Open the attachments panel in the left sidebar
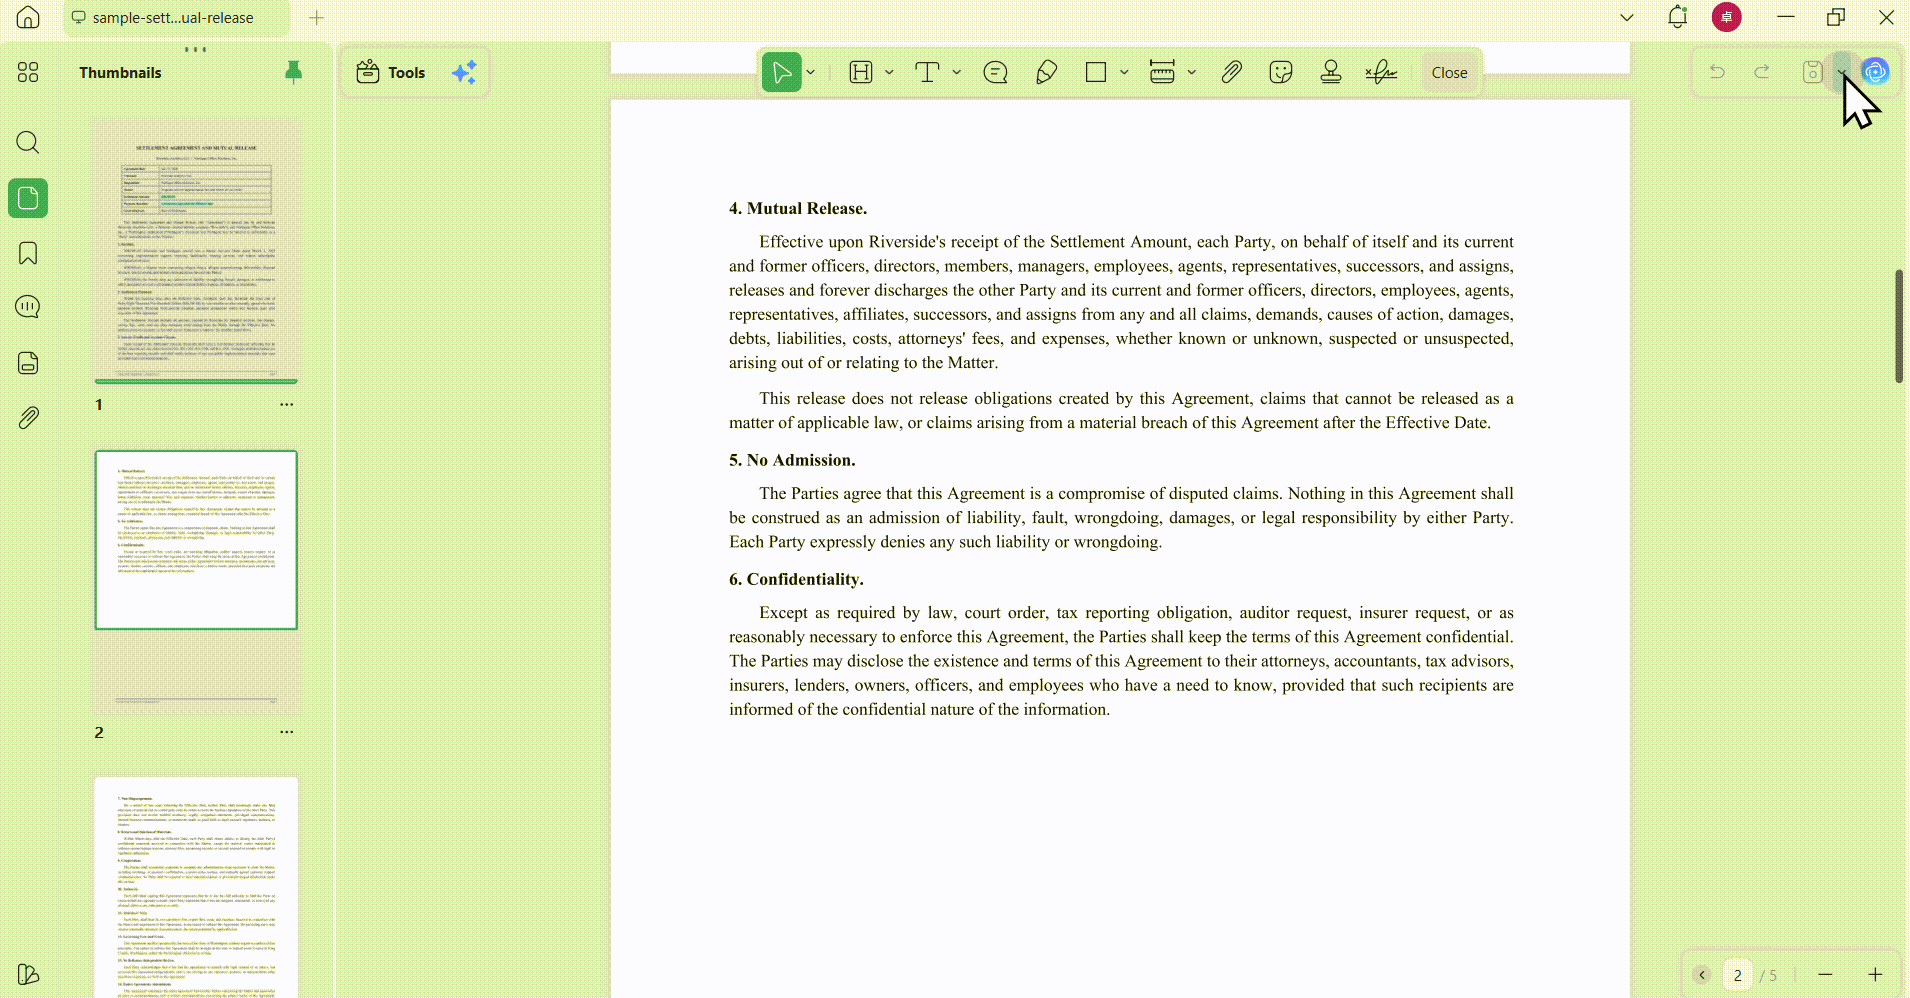 pyautogui.click(x=28, y=418)
